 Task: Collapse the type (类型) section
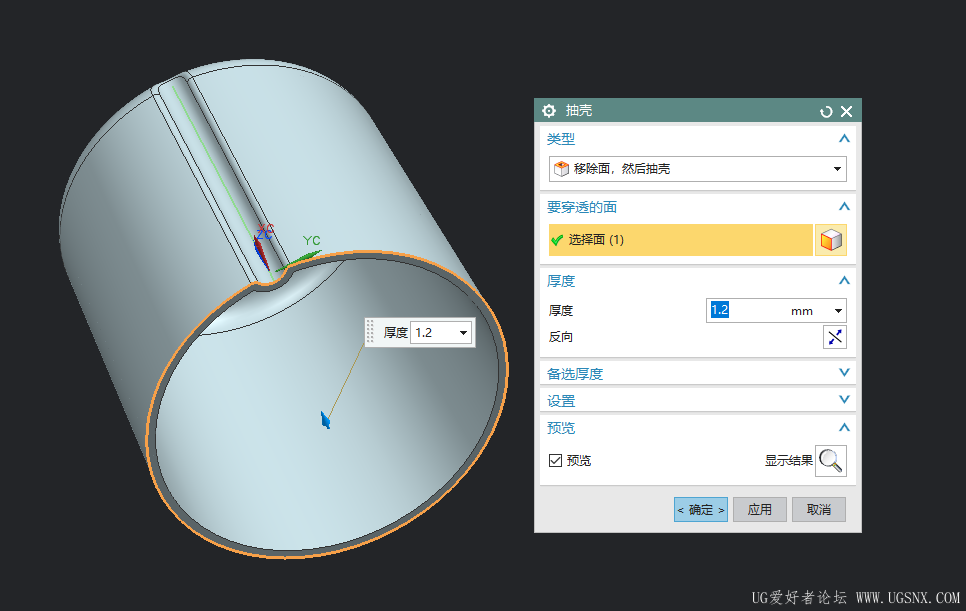[x=844, y=139]
